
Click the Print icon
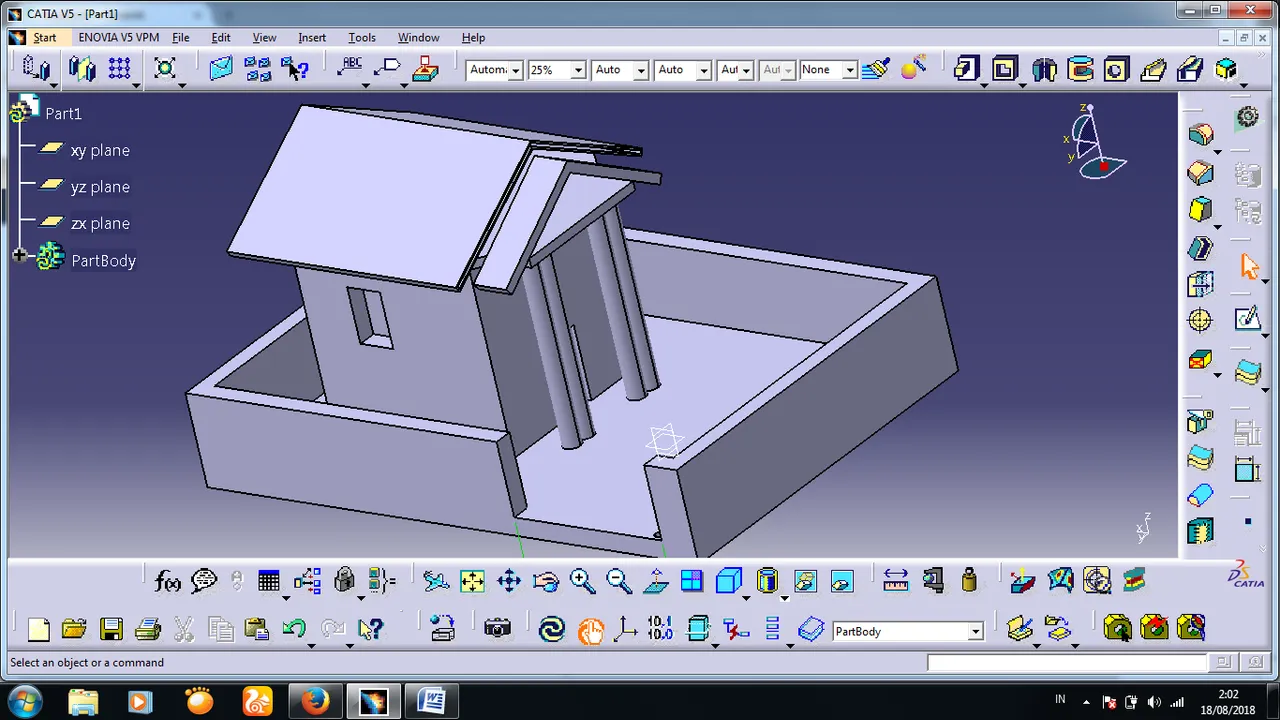point(148,629)
